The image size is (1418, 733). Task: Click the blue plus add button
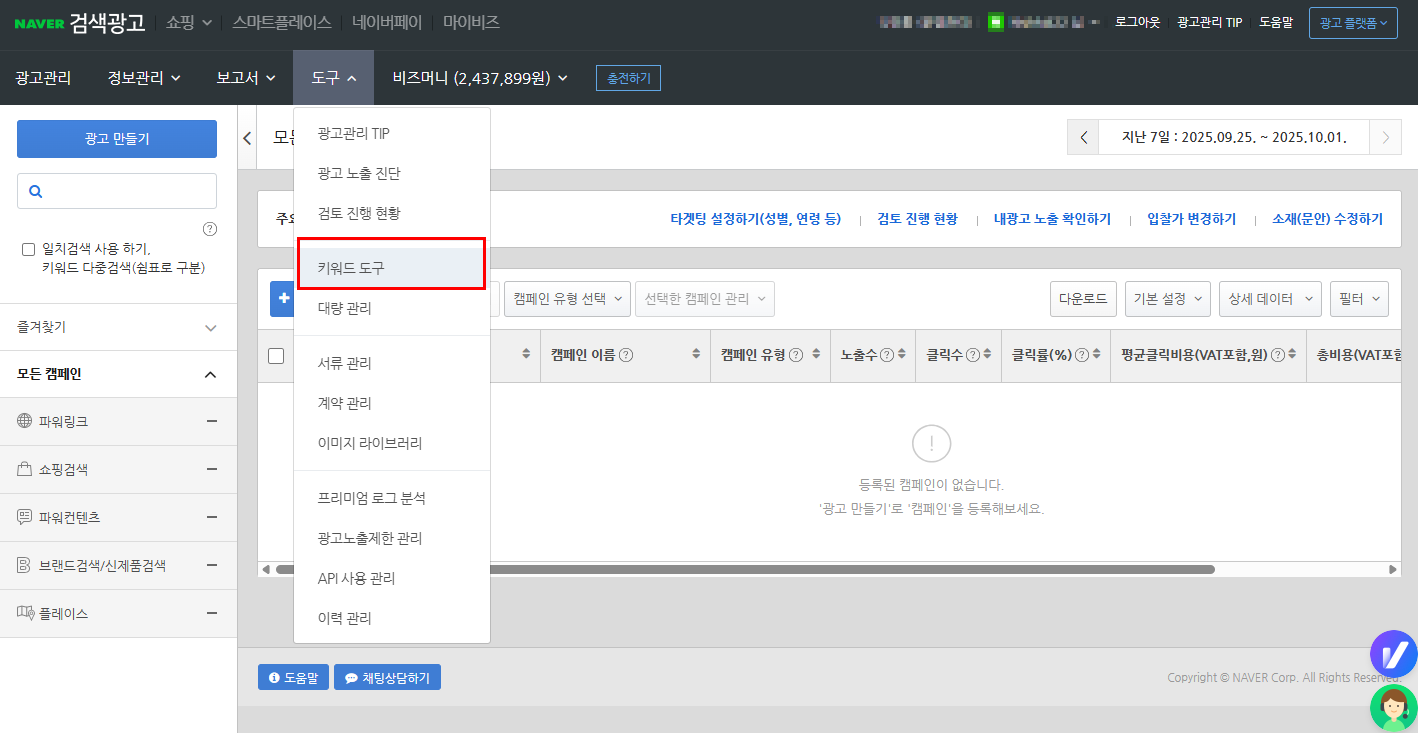click(283, 298)
